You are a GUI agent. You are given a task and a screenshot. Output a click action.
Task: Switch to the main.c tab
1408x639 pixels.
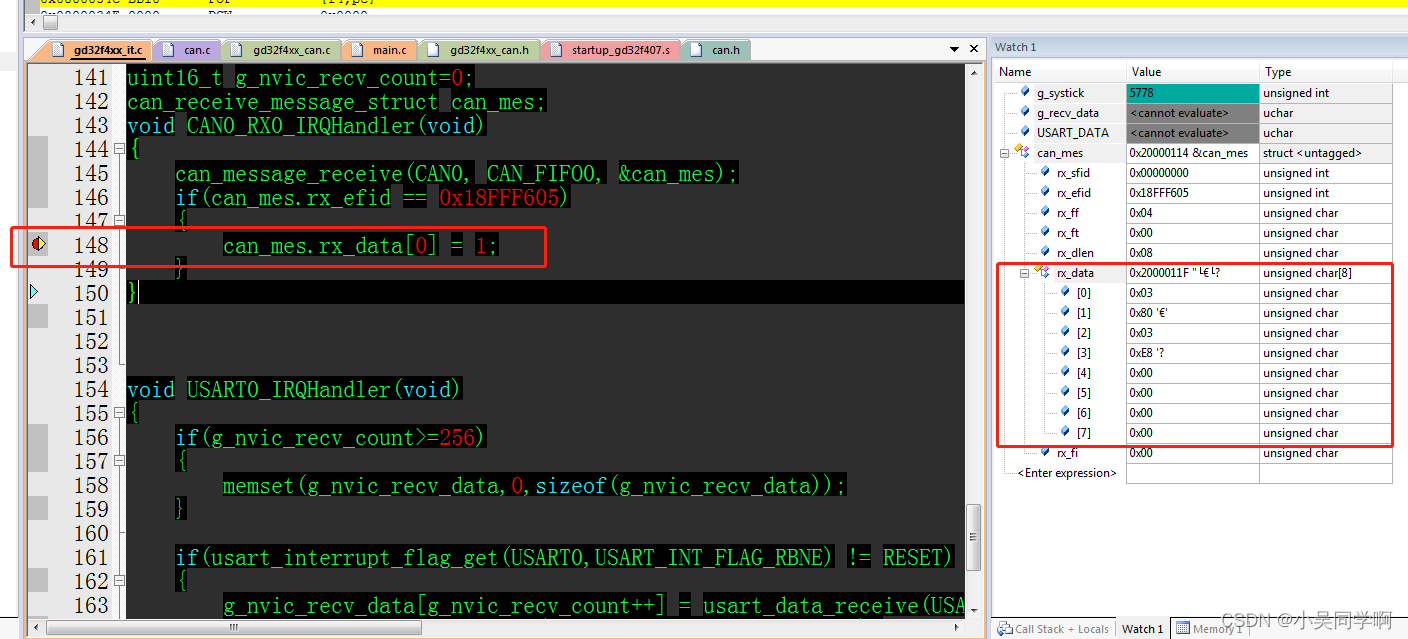380,50
